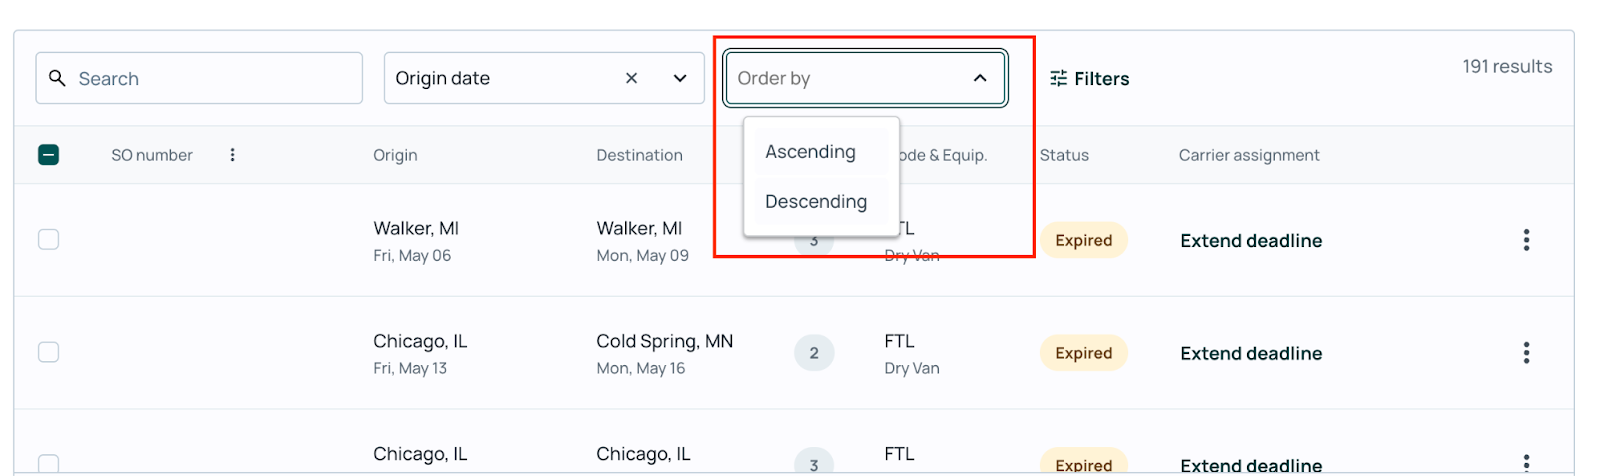
Task: Collapse the Order by dropdown
Action: click(x=980, y=78)
